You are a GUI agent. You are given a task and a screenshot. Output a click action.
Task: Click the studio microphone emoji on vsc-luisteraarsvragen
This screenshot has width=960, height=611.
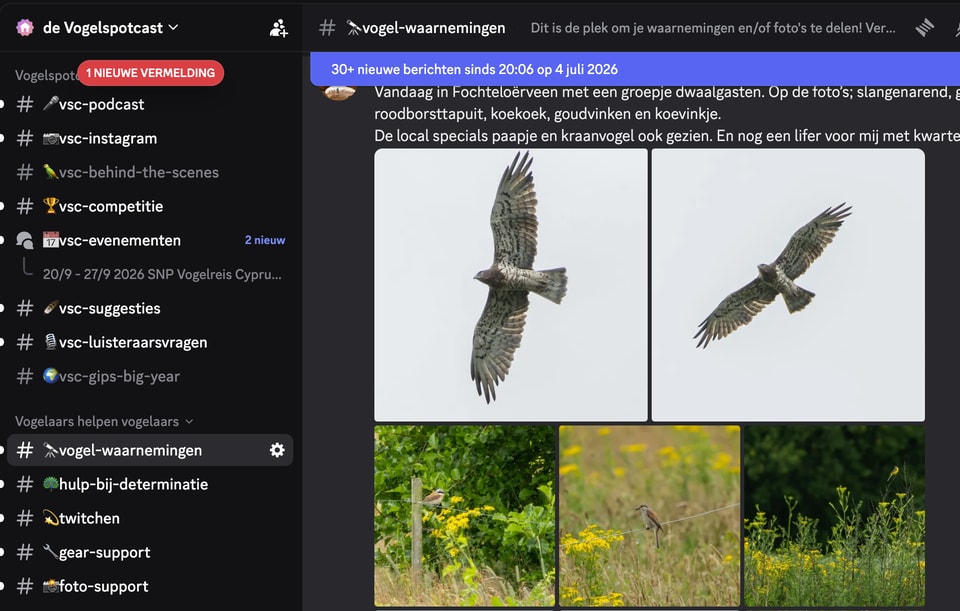click(51, 341)
